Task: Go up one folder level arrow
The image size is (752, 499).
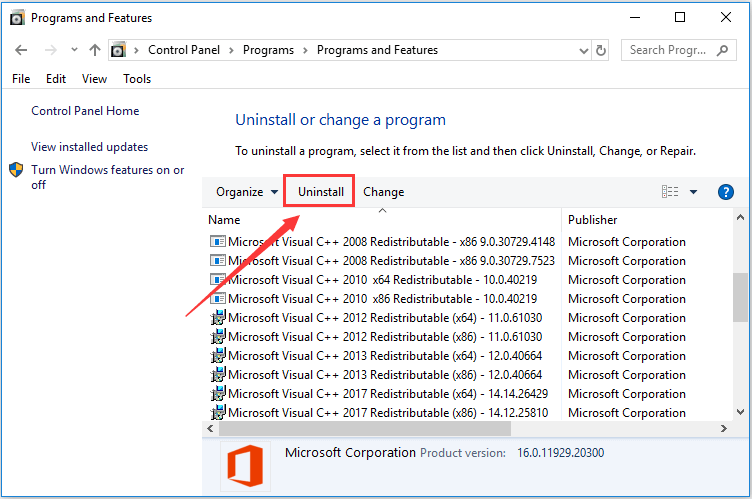Action: pyautogui.click(x=95, y=50)
